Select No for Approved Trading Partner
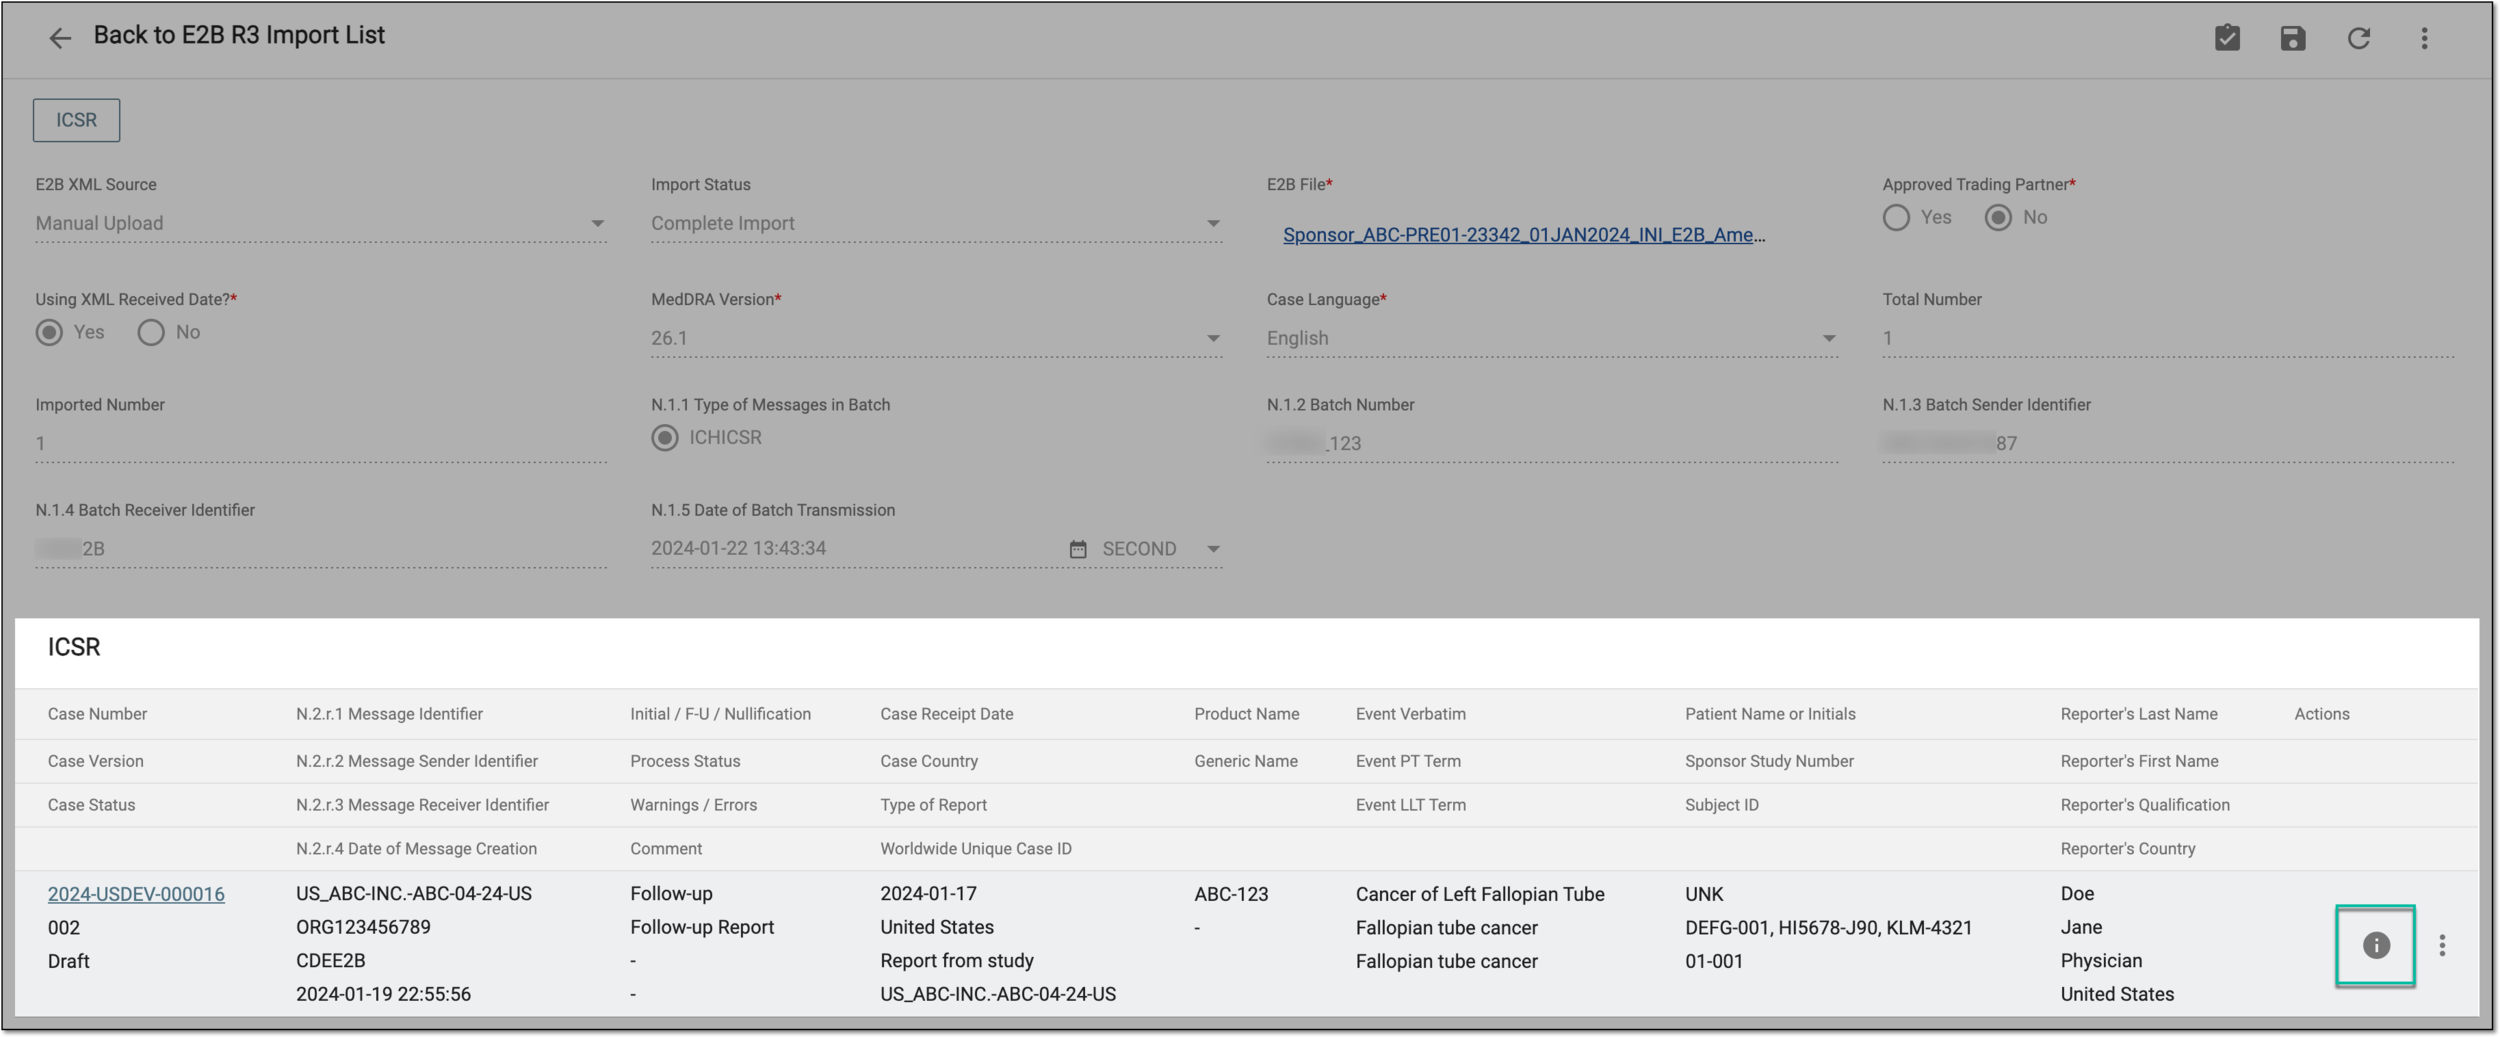This screenshot has width=2500, height=1037. coord(1998,218)
